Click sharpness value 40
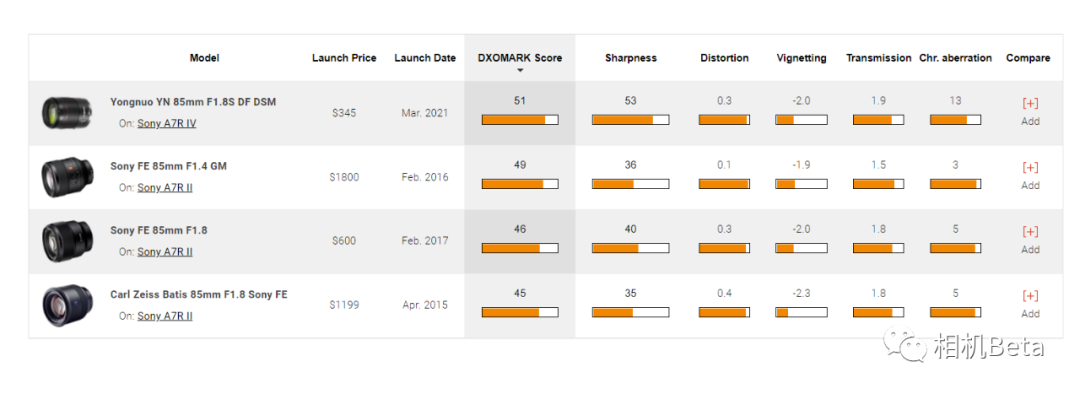The height and width of the screenshot is (394, 1080). point(630,229)
